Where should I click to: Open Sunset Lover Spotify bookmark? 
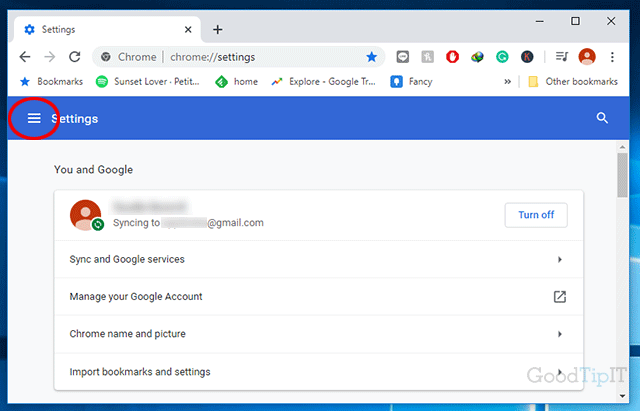tap(147, 82)
